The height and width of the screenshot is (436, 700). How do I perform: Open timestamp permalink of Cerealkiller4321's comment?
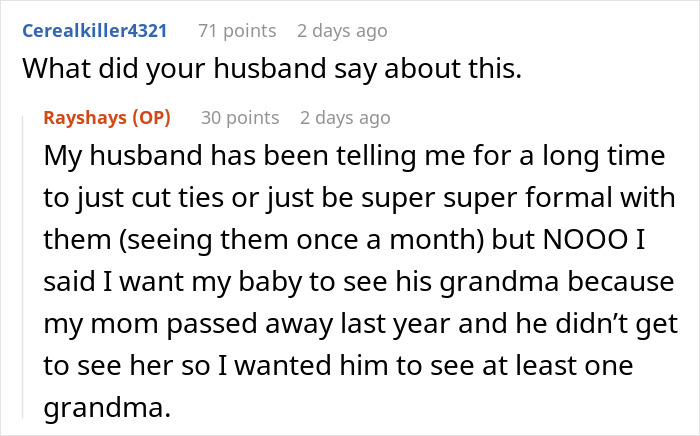(x=342, y=29)
